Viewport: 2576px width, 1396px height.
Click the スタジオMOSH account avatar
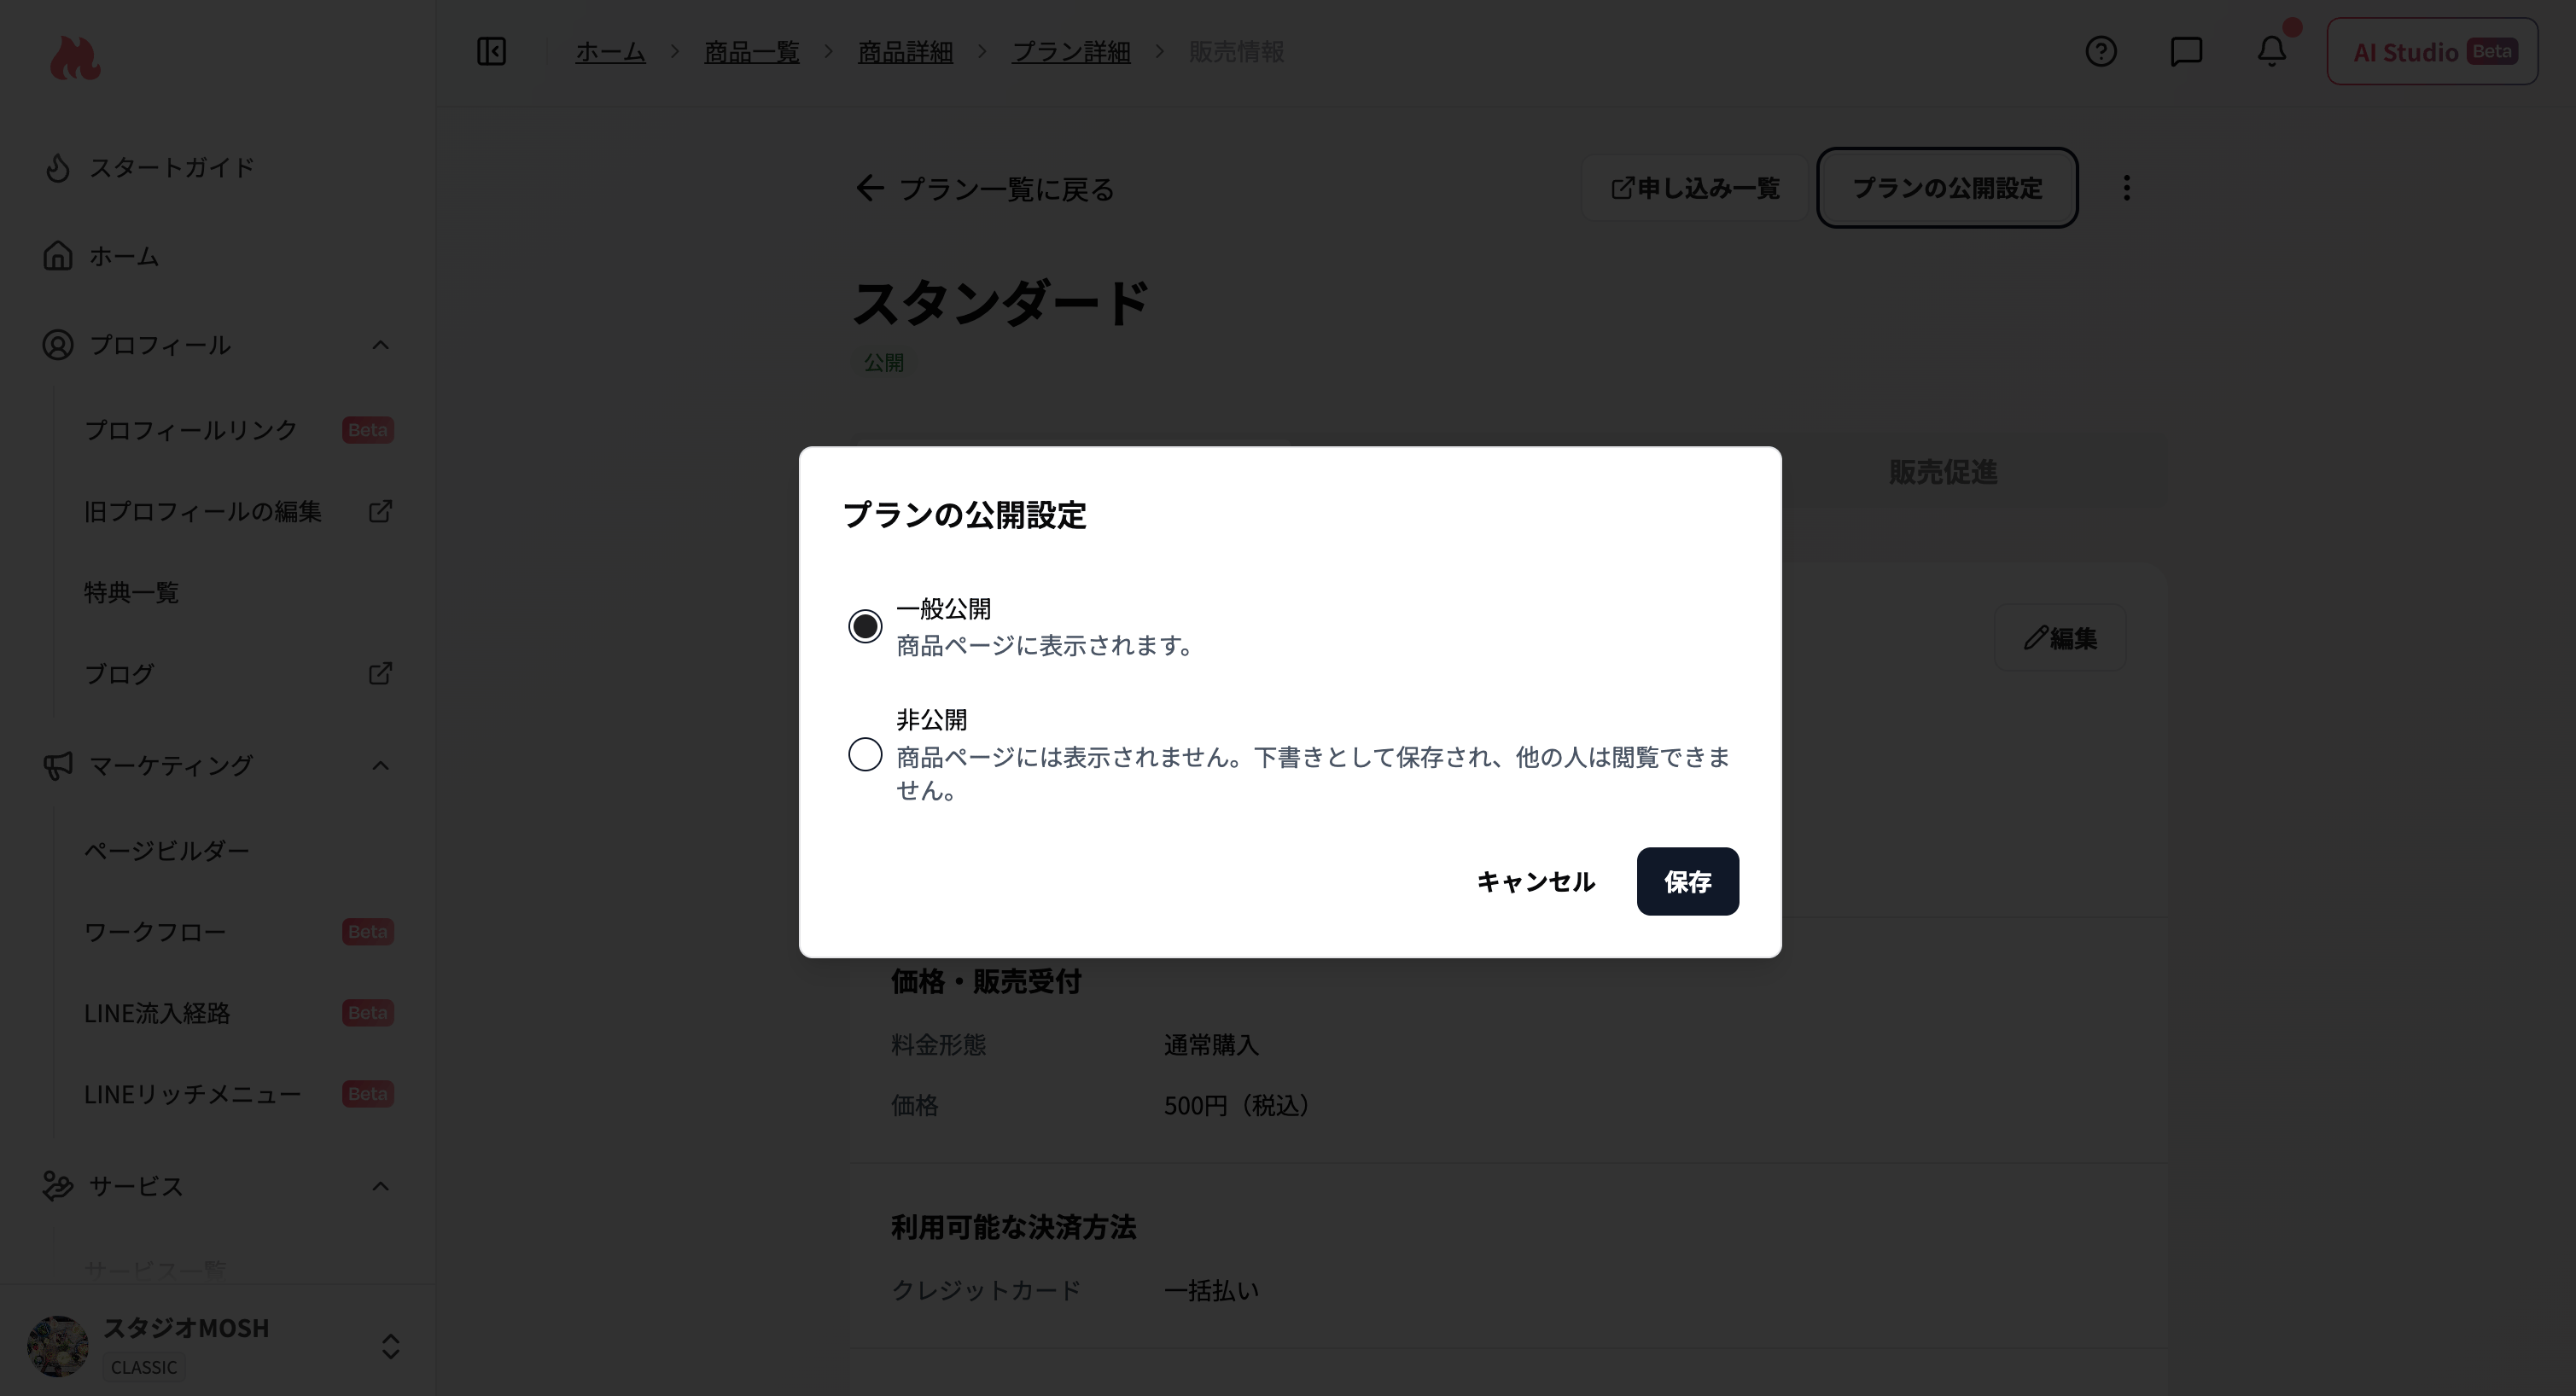pos(58,1346)
